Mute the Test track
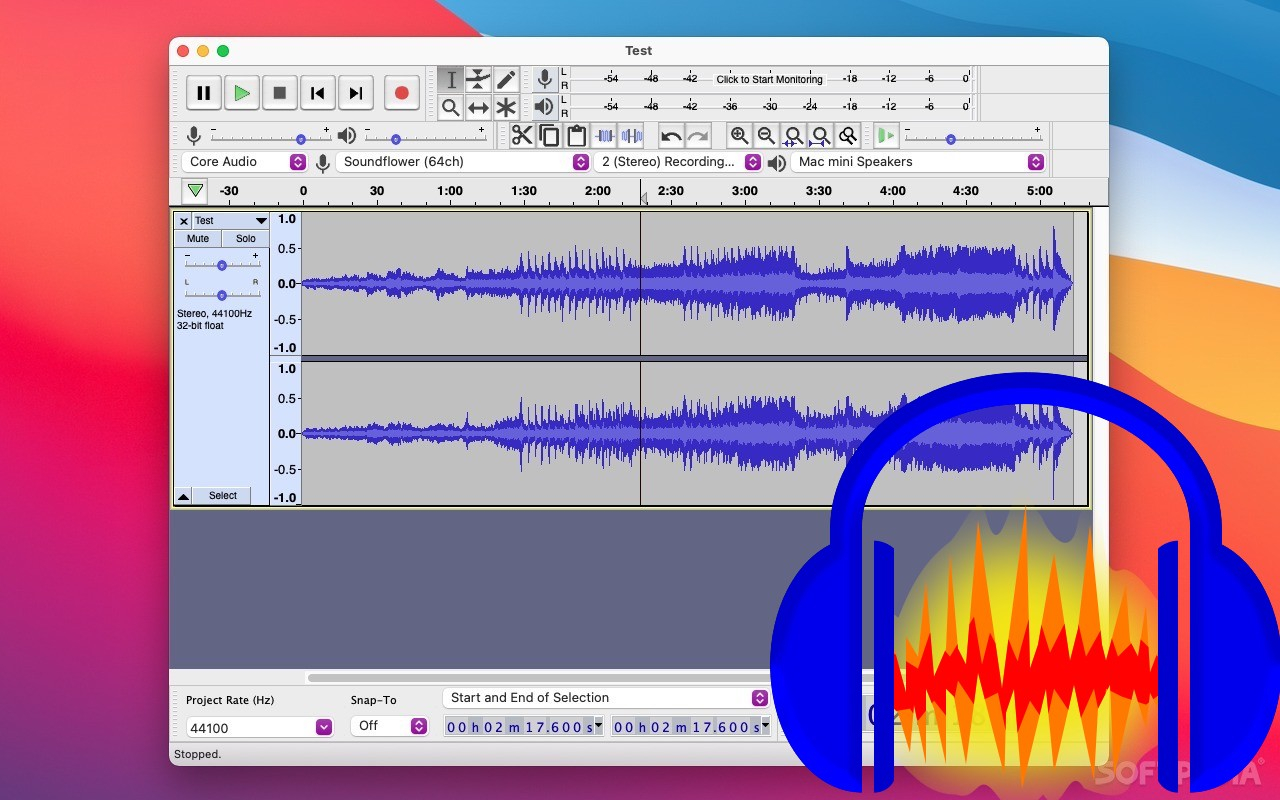This screenshot has width=1280, height=800. tap(197, 238)
